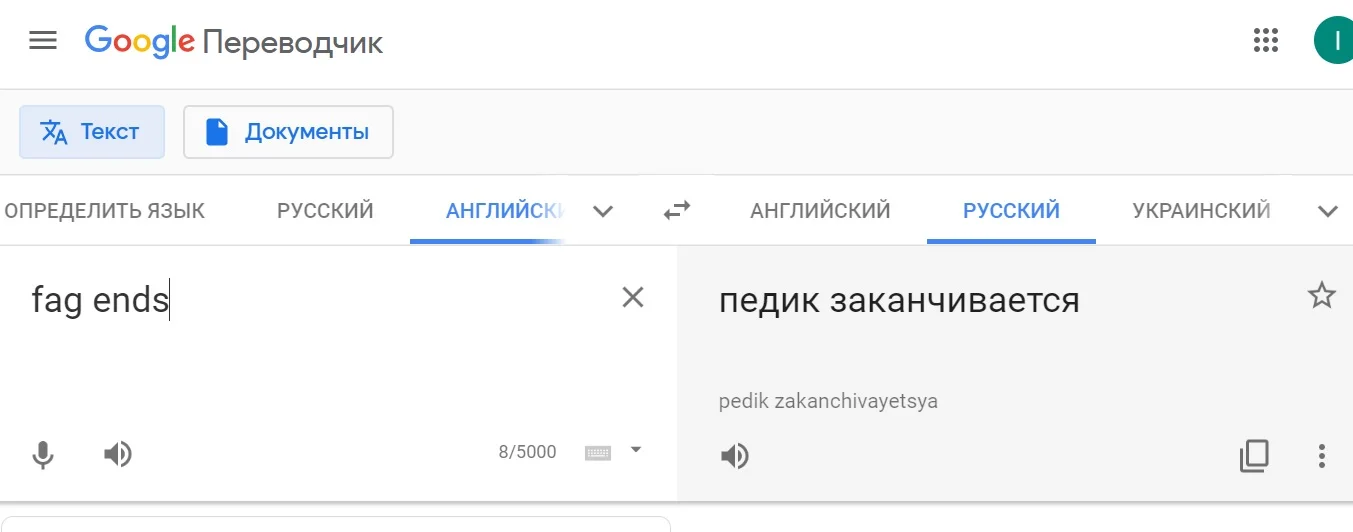This screenshot has width=1353, height=532.
Task: Switch to the Документы mode
Action: [288, 132]
